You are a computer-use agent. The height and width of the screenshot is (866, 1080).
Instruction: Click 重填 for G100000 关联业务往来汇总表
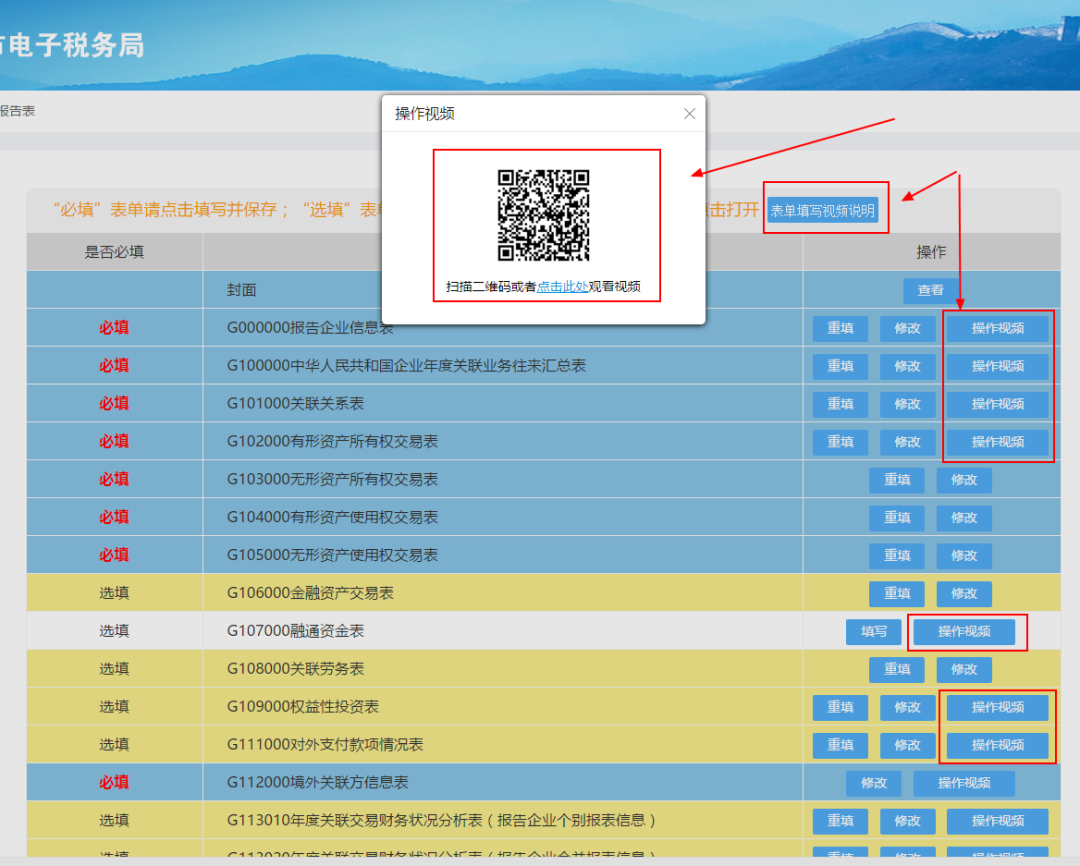click(840, 367)
